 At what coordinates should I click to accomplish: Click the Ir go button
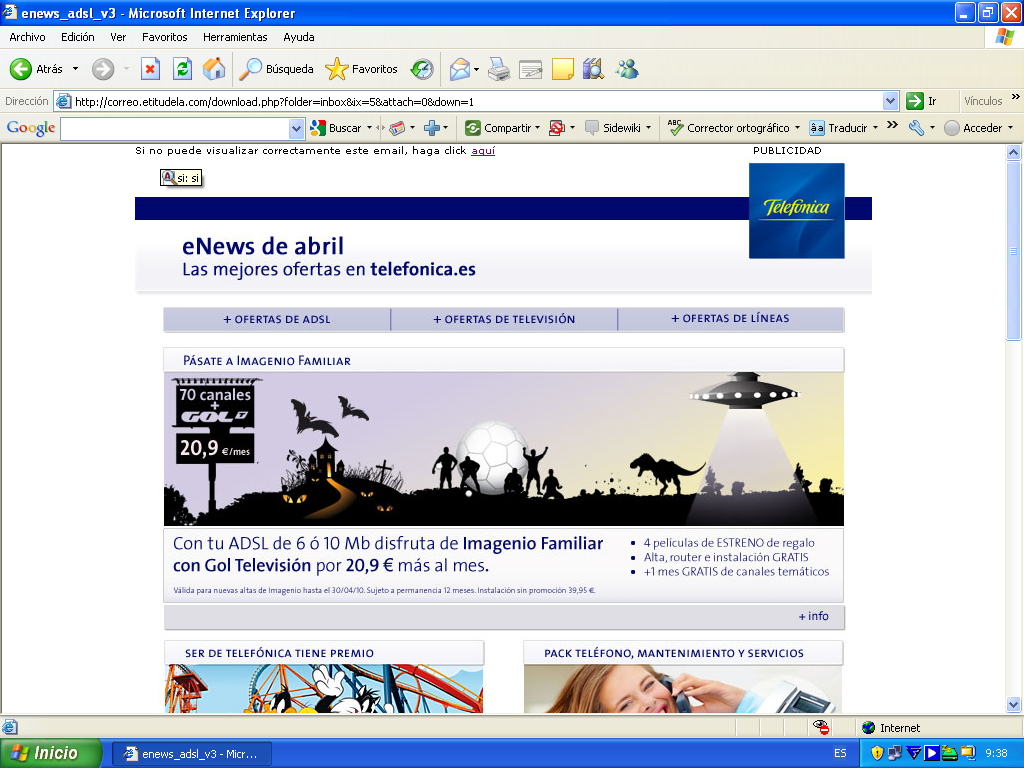pos(922,101)
